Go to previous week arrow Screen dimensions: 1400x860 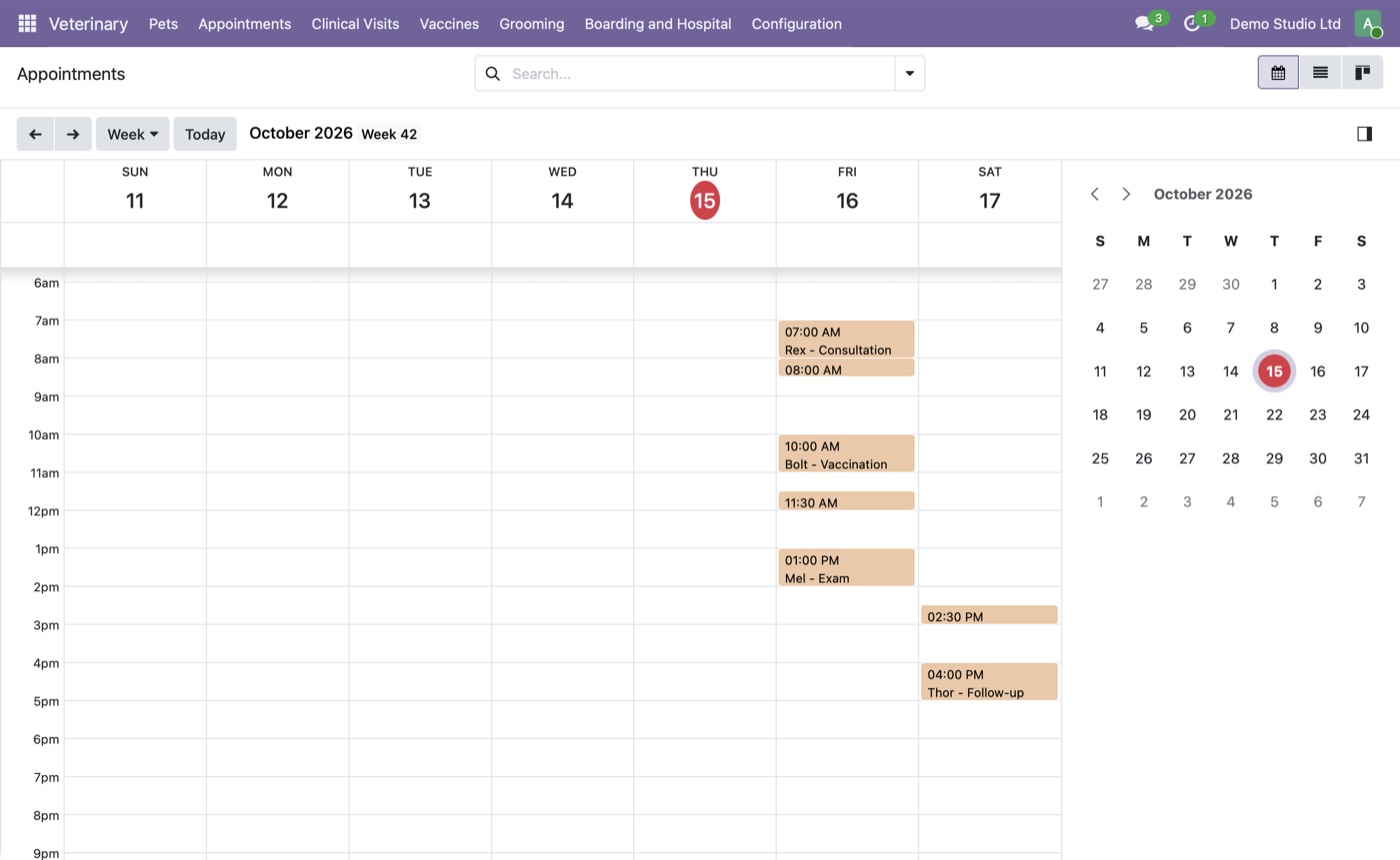[35, 134]
